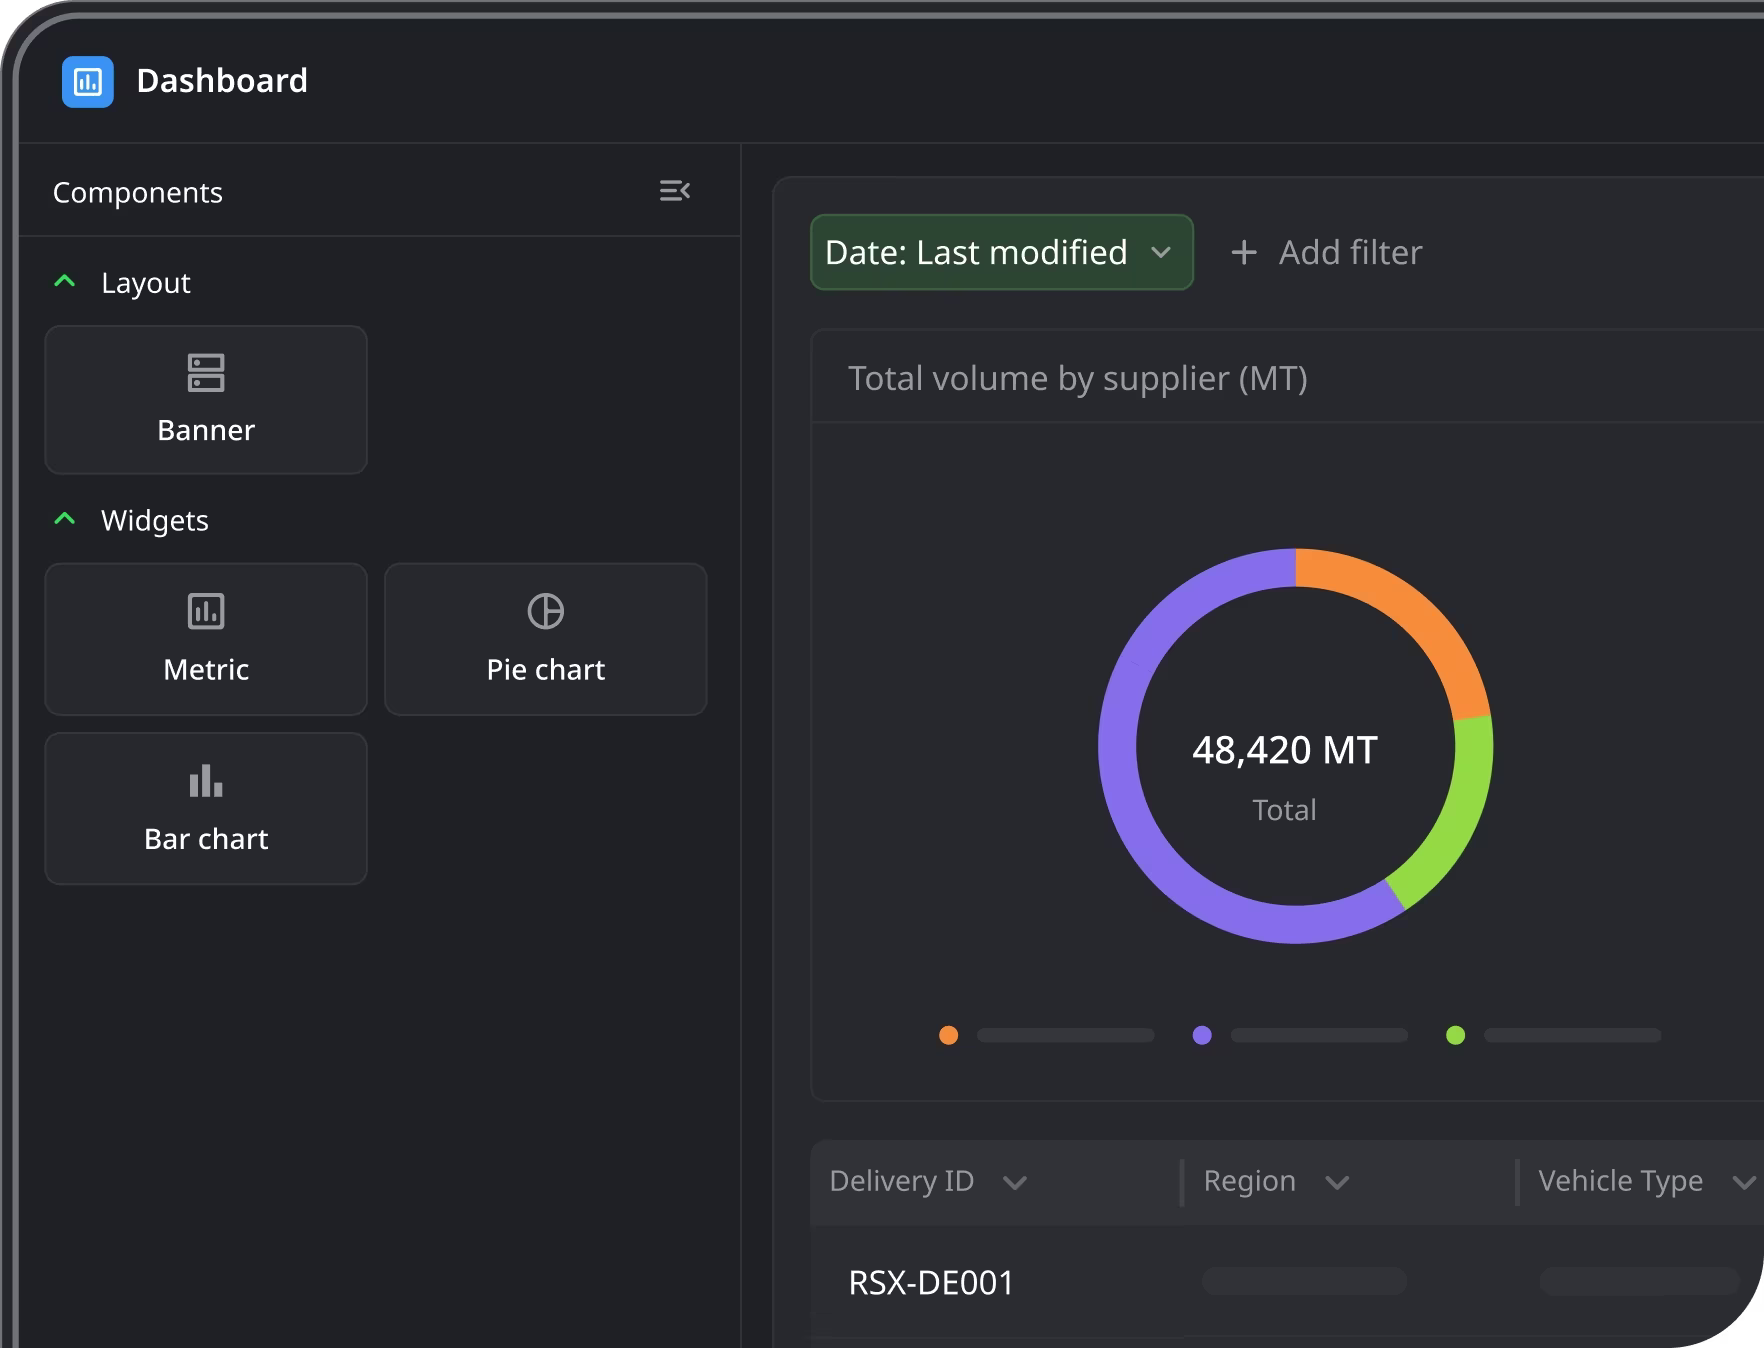Open the Region column sort chevron
1764x1348 pixels.
point(1337,1183)
